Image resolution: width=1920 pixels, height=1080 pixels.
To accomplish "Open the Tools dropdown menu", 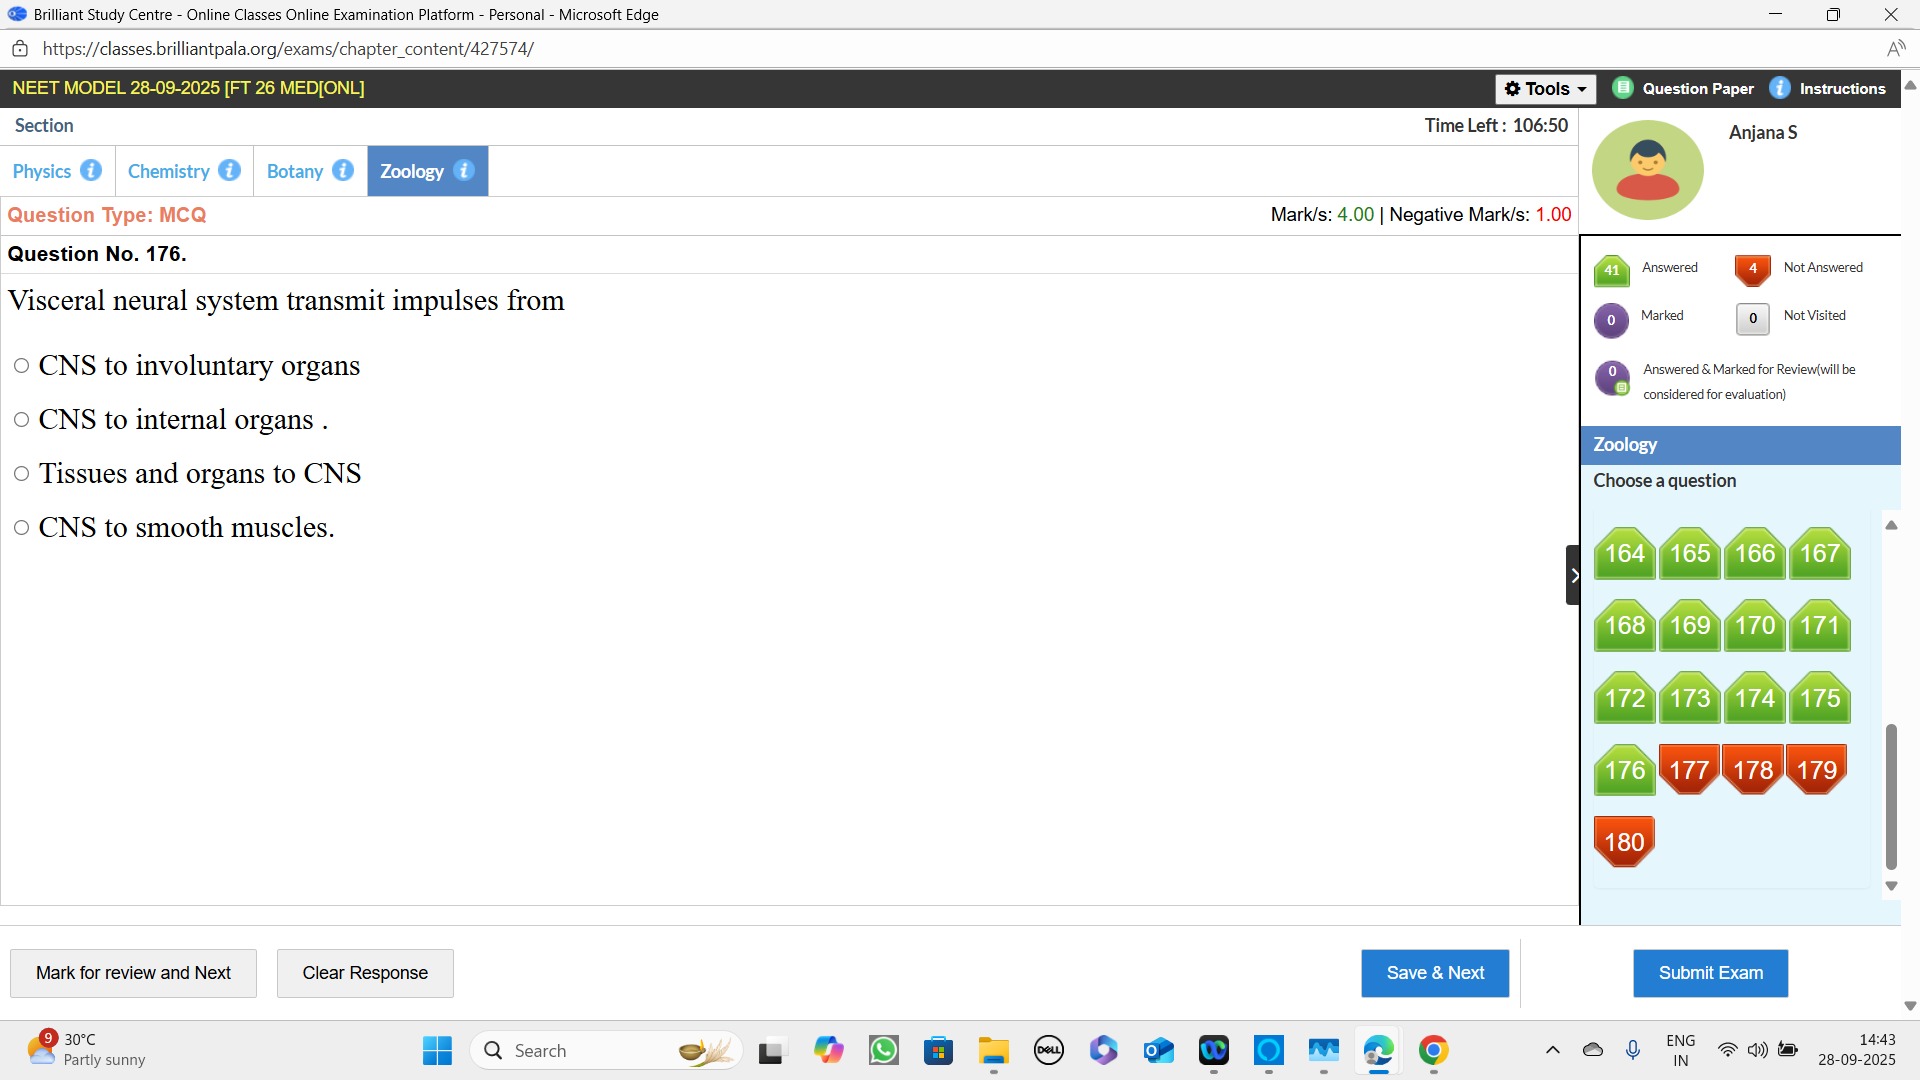I will coord(1545,89).
